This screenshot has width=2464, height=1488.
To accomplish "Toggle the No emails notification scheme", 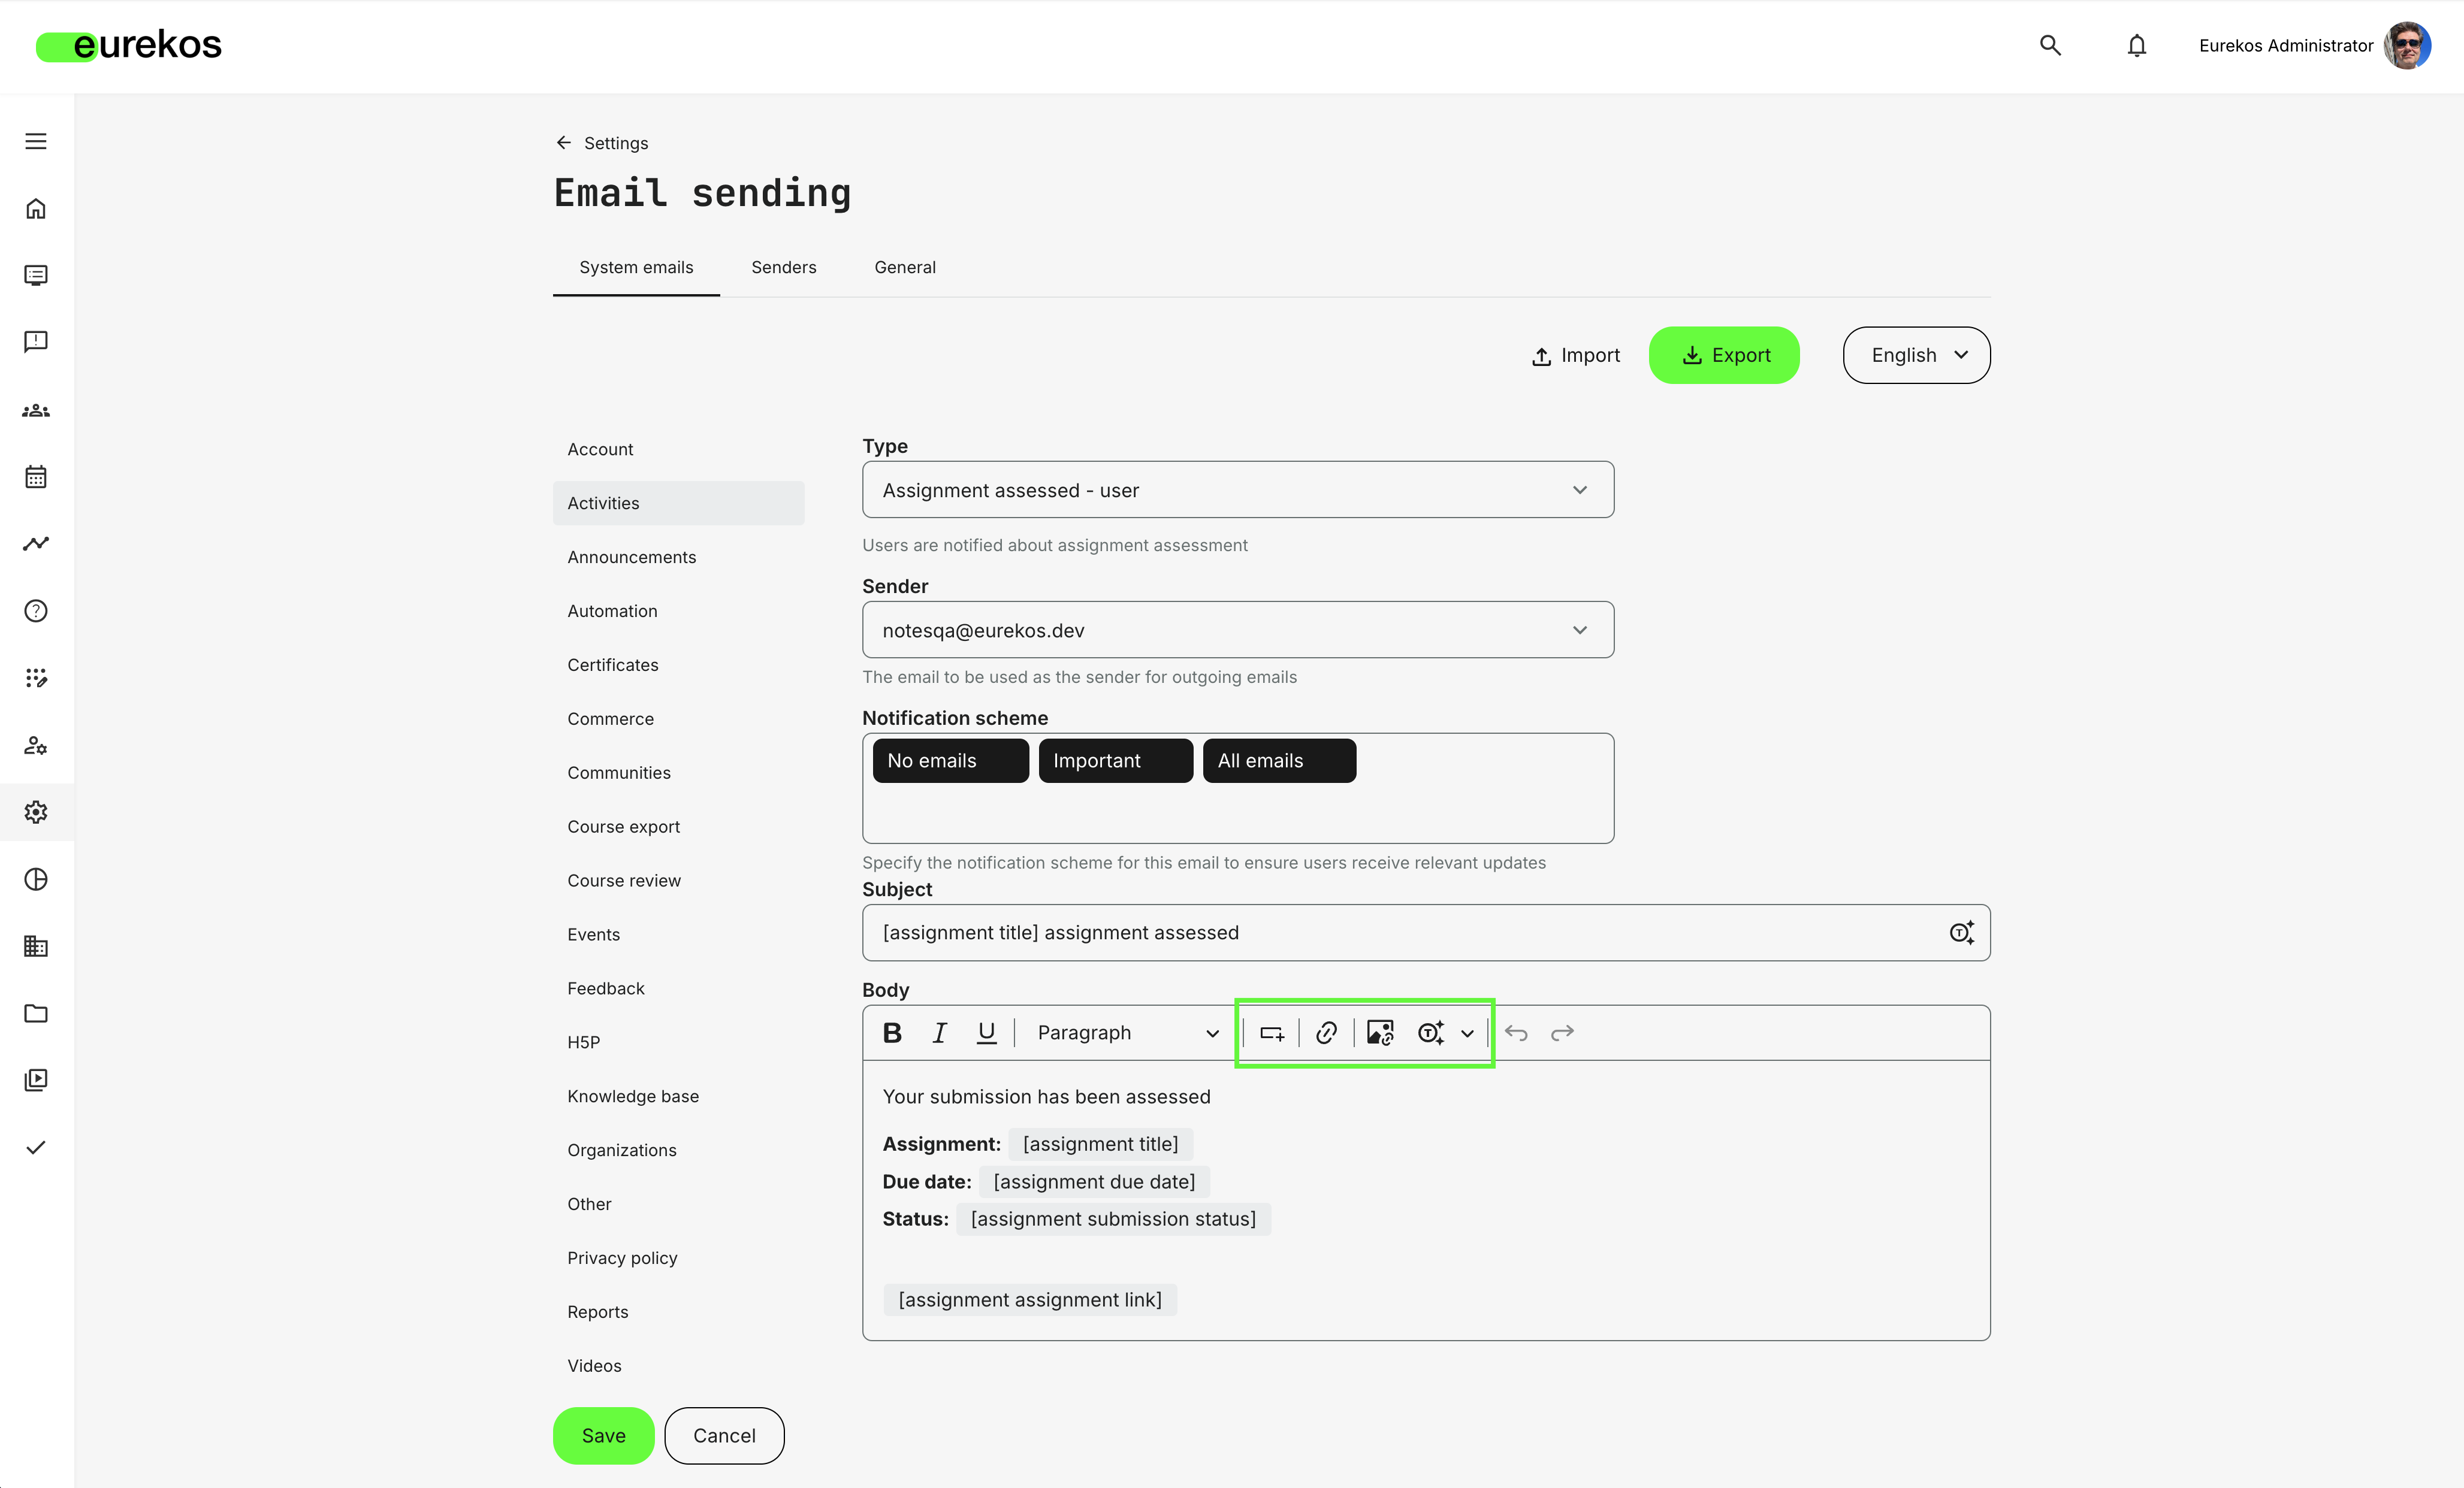I will pyautogui.click(x=950, y=760).
